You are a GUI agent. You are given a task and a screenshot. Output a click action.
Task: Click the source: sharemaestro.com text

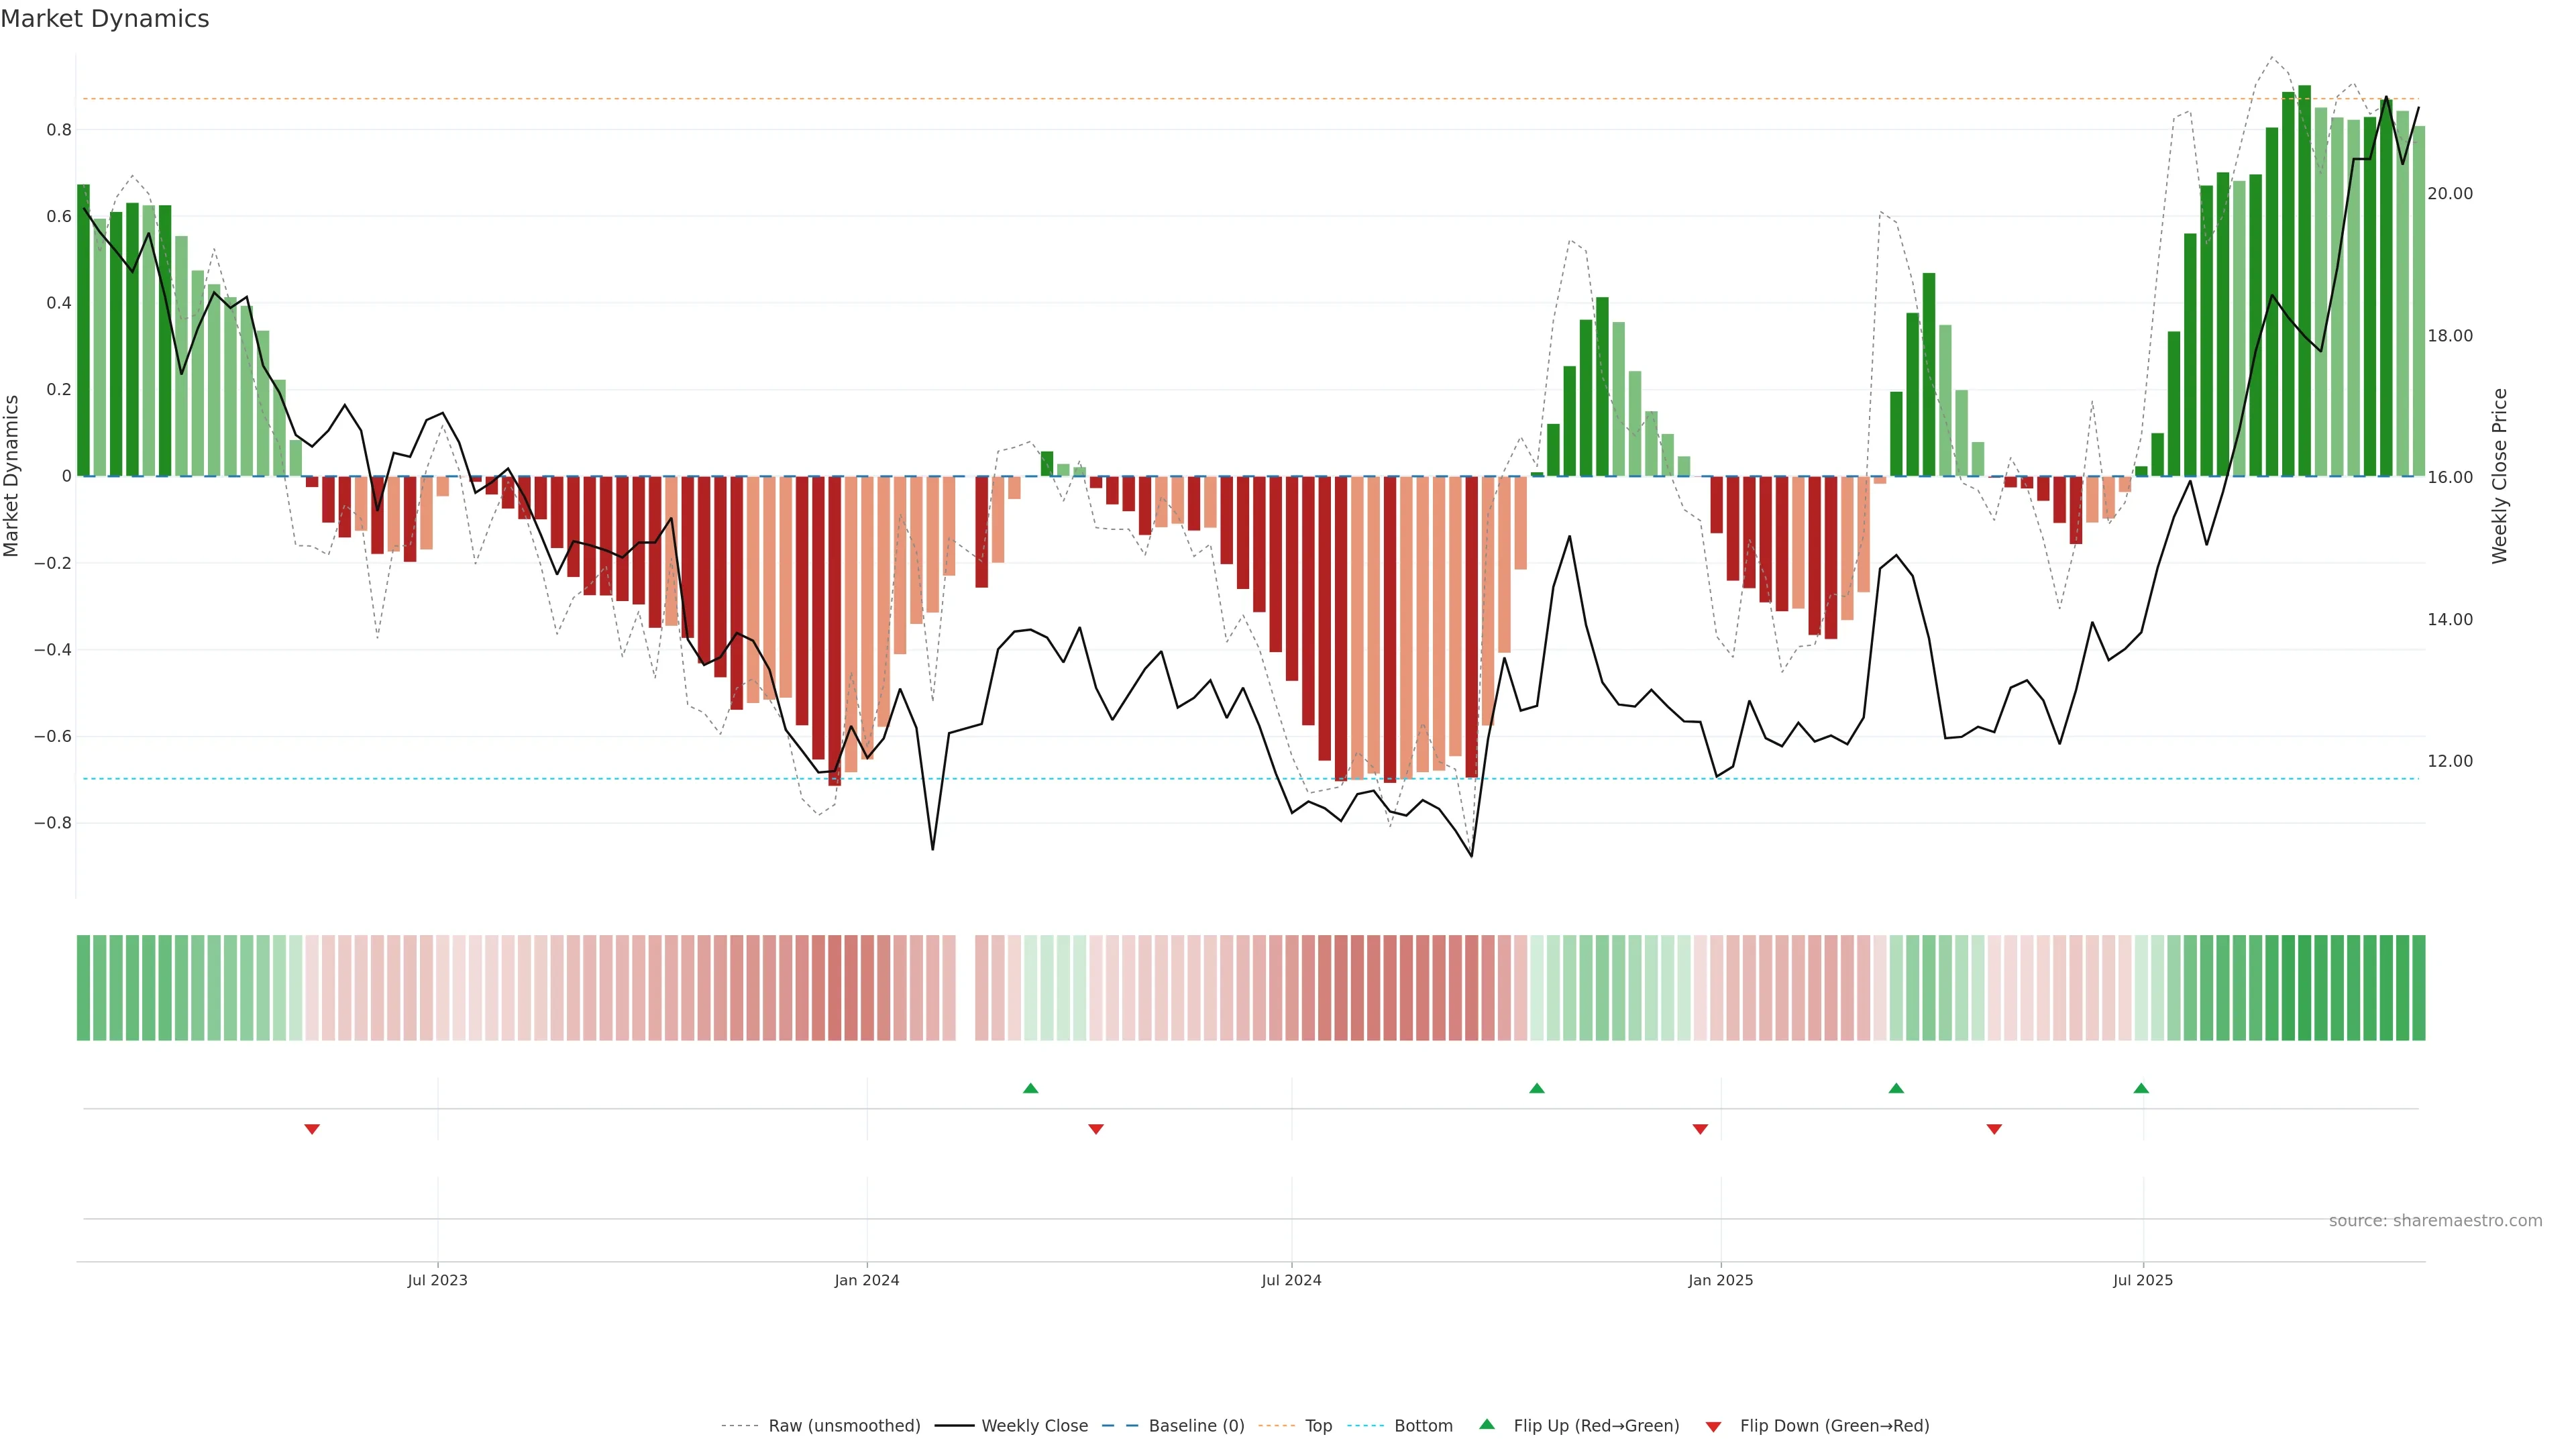tap(2435, 1220)
